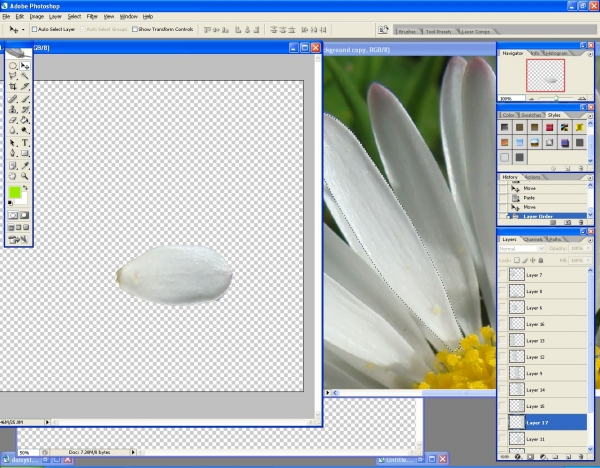Open the layer Fill slider arrow

coord(590,260)
